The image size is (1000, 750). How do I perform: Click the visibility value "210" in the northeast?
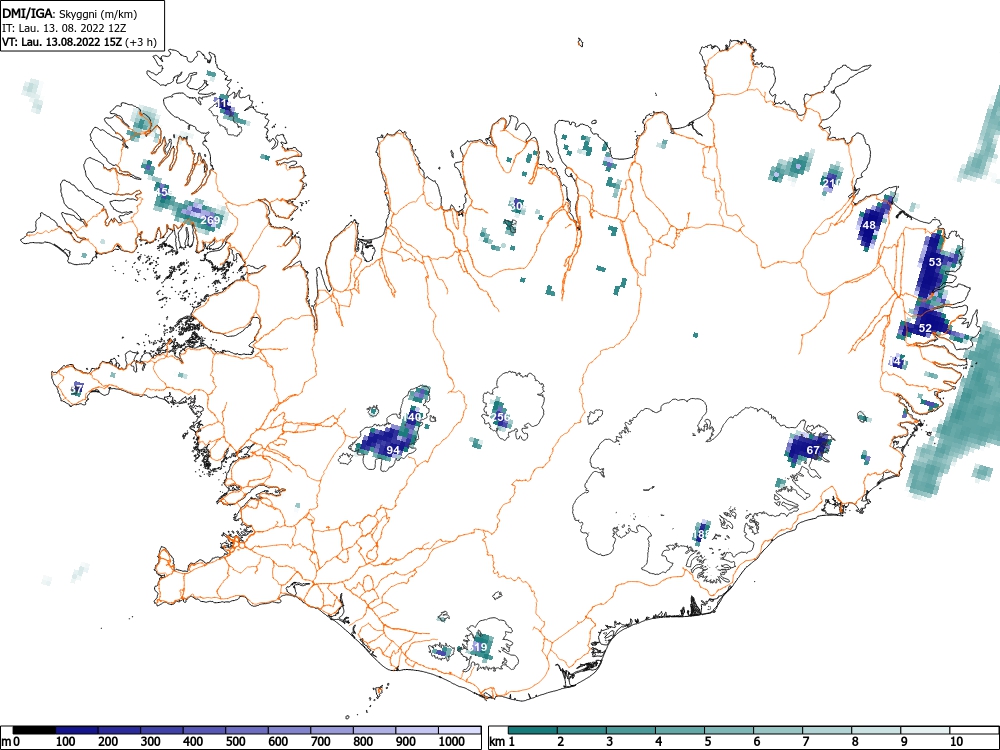point(831,183)
